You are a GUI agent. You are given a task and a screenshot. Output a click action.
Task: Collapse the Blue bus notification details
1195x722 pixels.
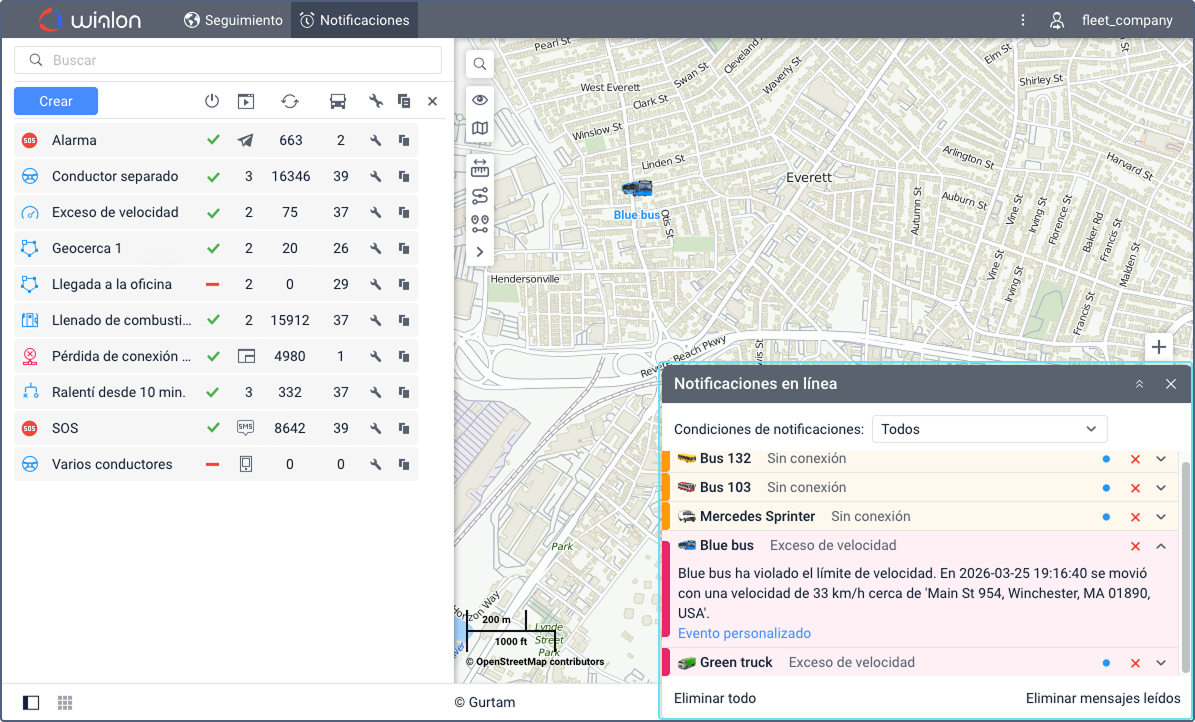tap(1161, 546)
